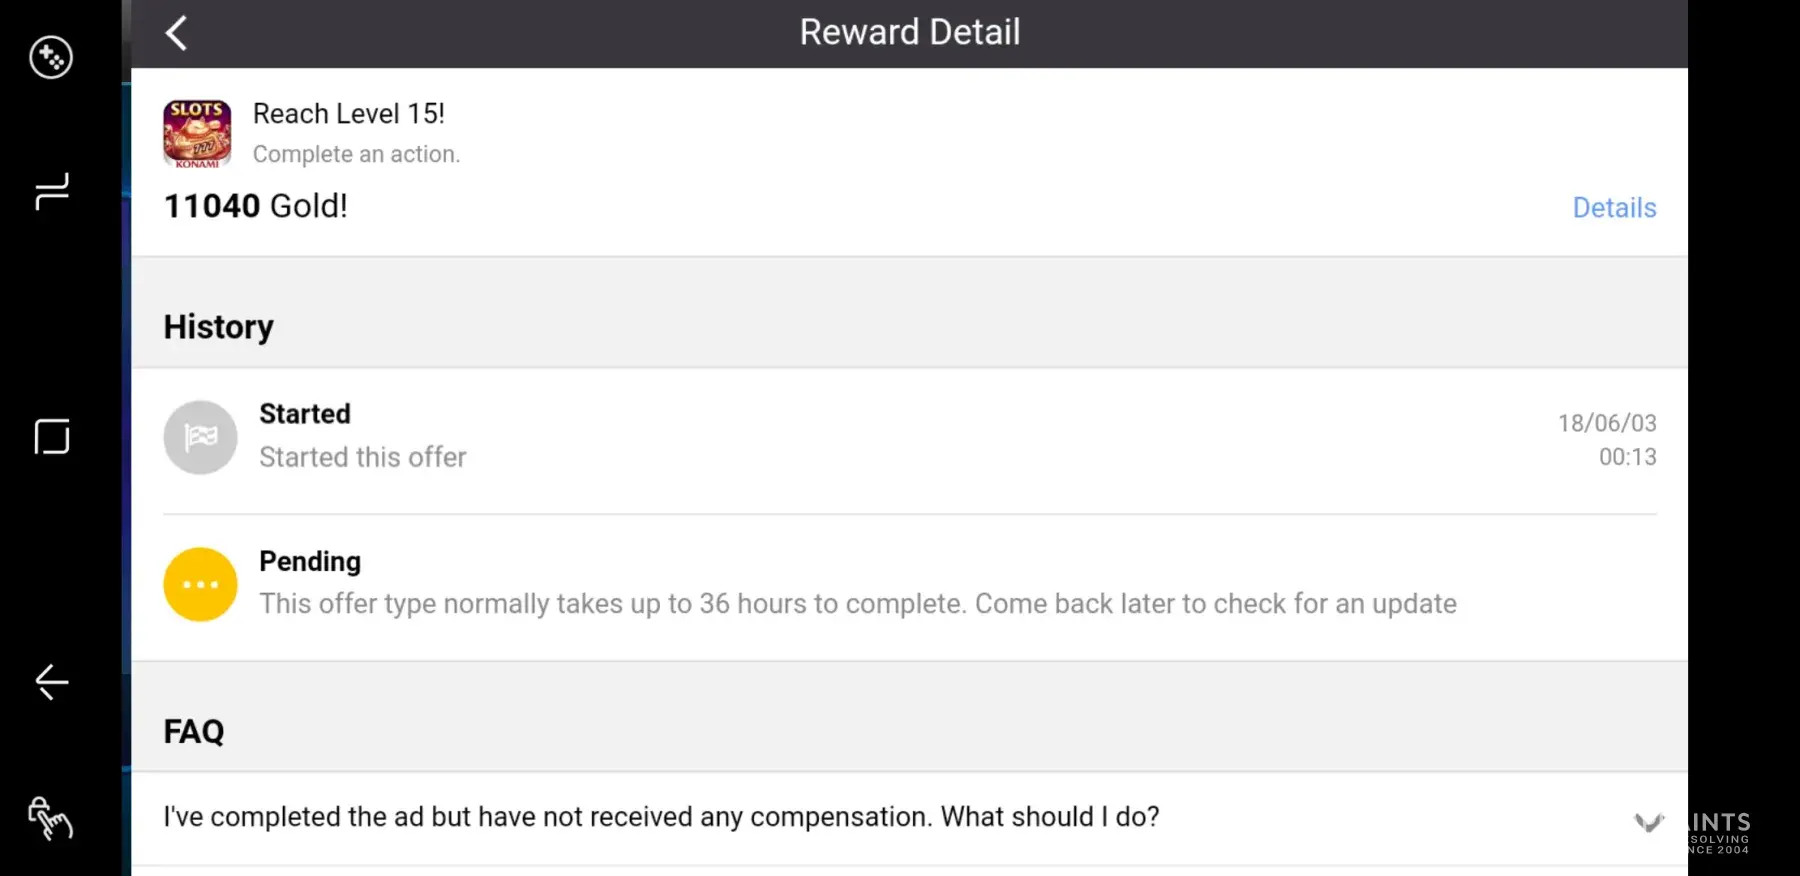Click the yellow Pending status icon

pyautogui.click(x=200, y=584)
